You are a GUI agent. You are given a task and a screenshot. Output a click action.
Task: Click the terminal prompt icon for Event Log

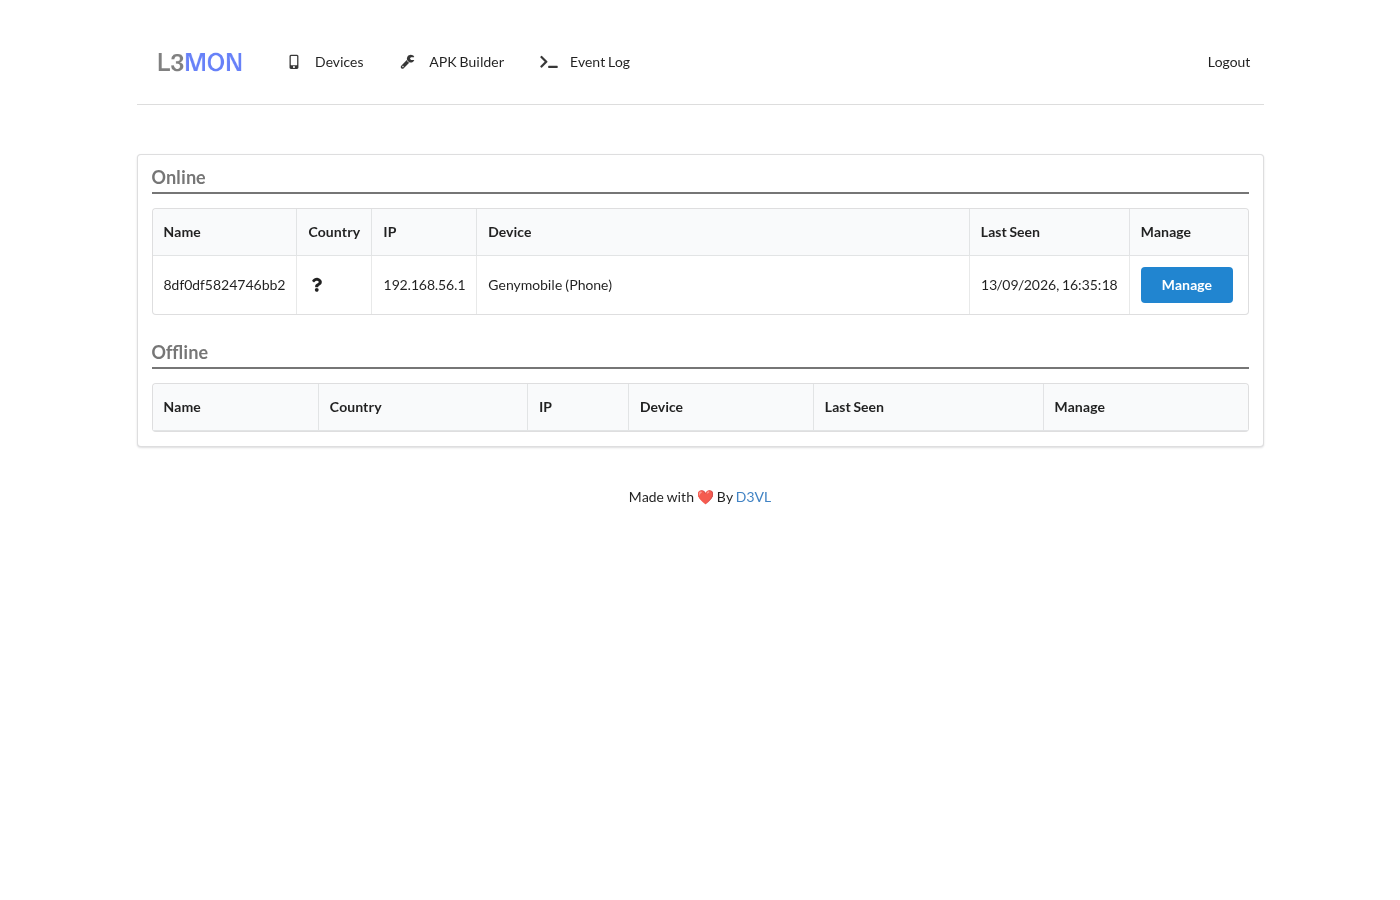pos(549,62)
